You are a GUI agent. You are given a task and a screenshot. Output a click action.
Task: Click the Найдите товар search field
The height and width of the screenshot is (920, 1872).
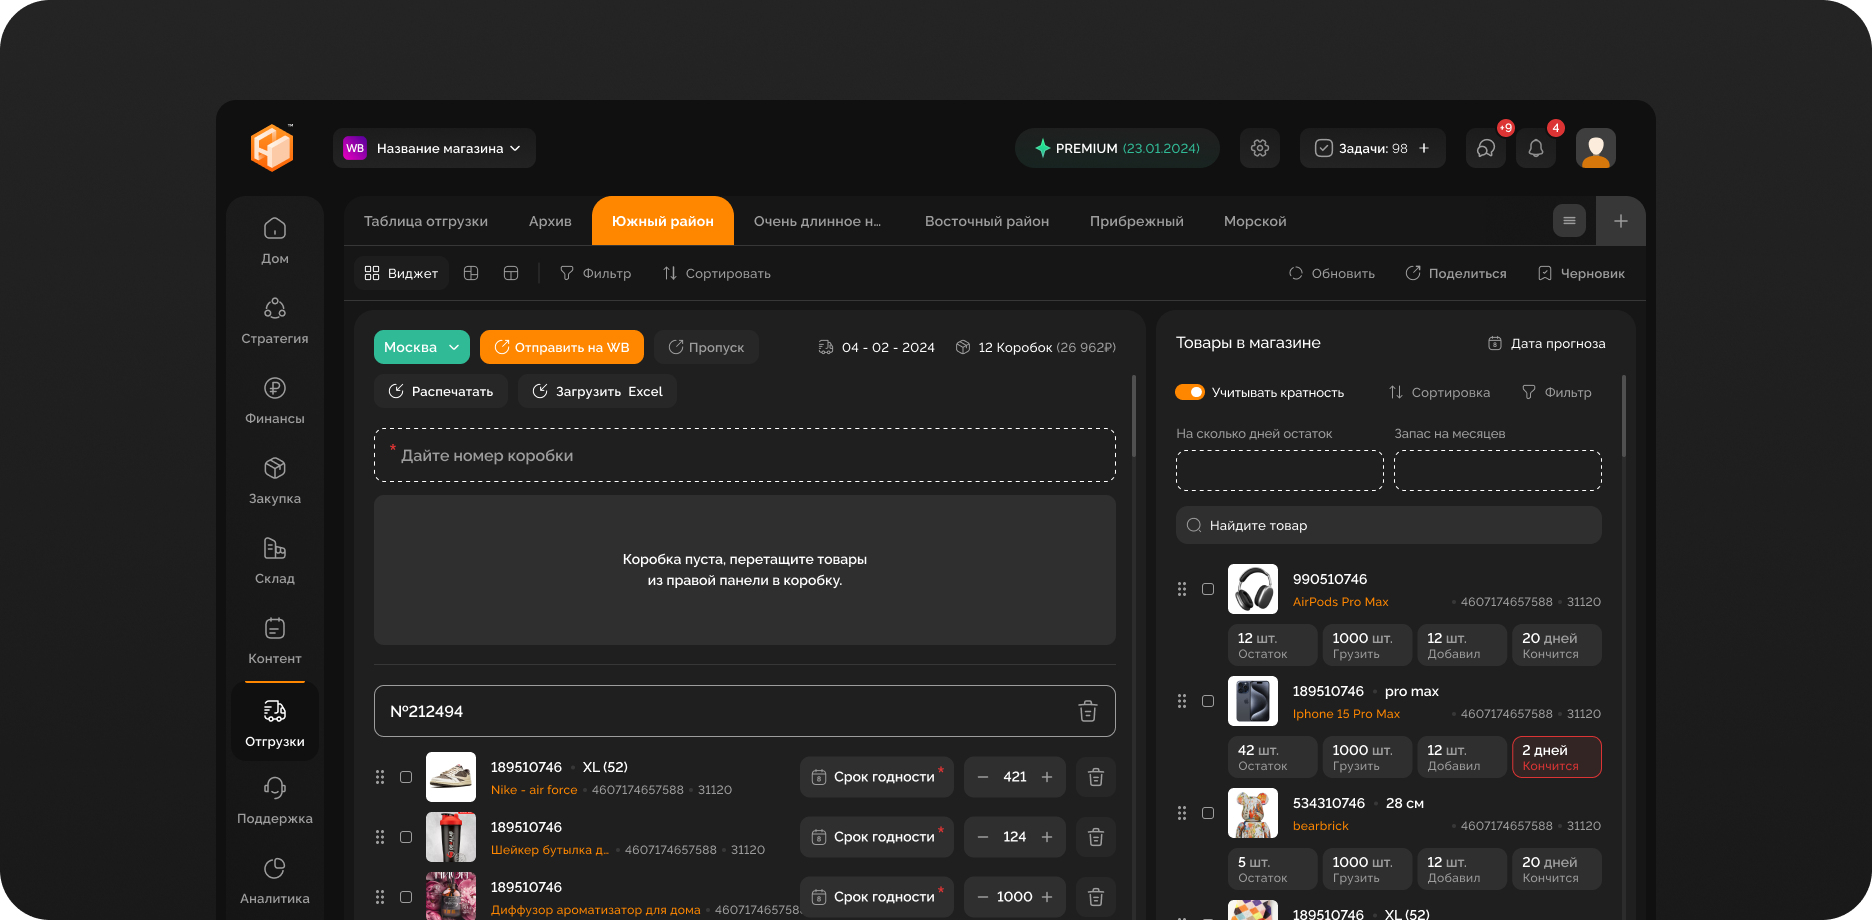[x=1388, y=525]
